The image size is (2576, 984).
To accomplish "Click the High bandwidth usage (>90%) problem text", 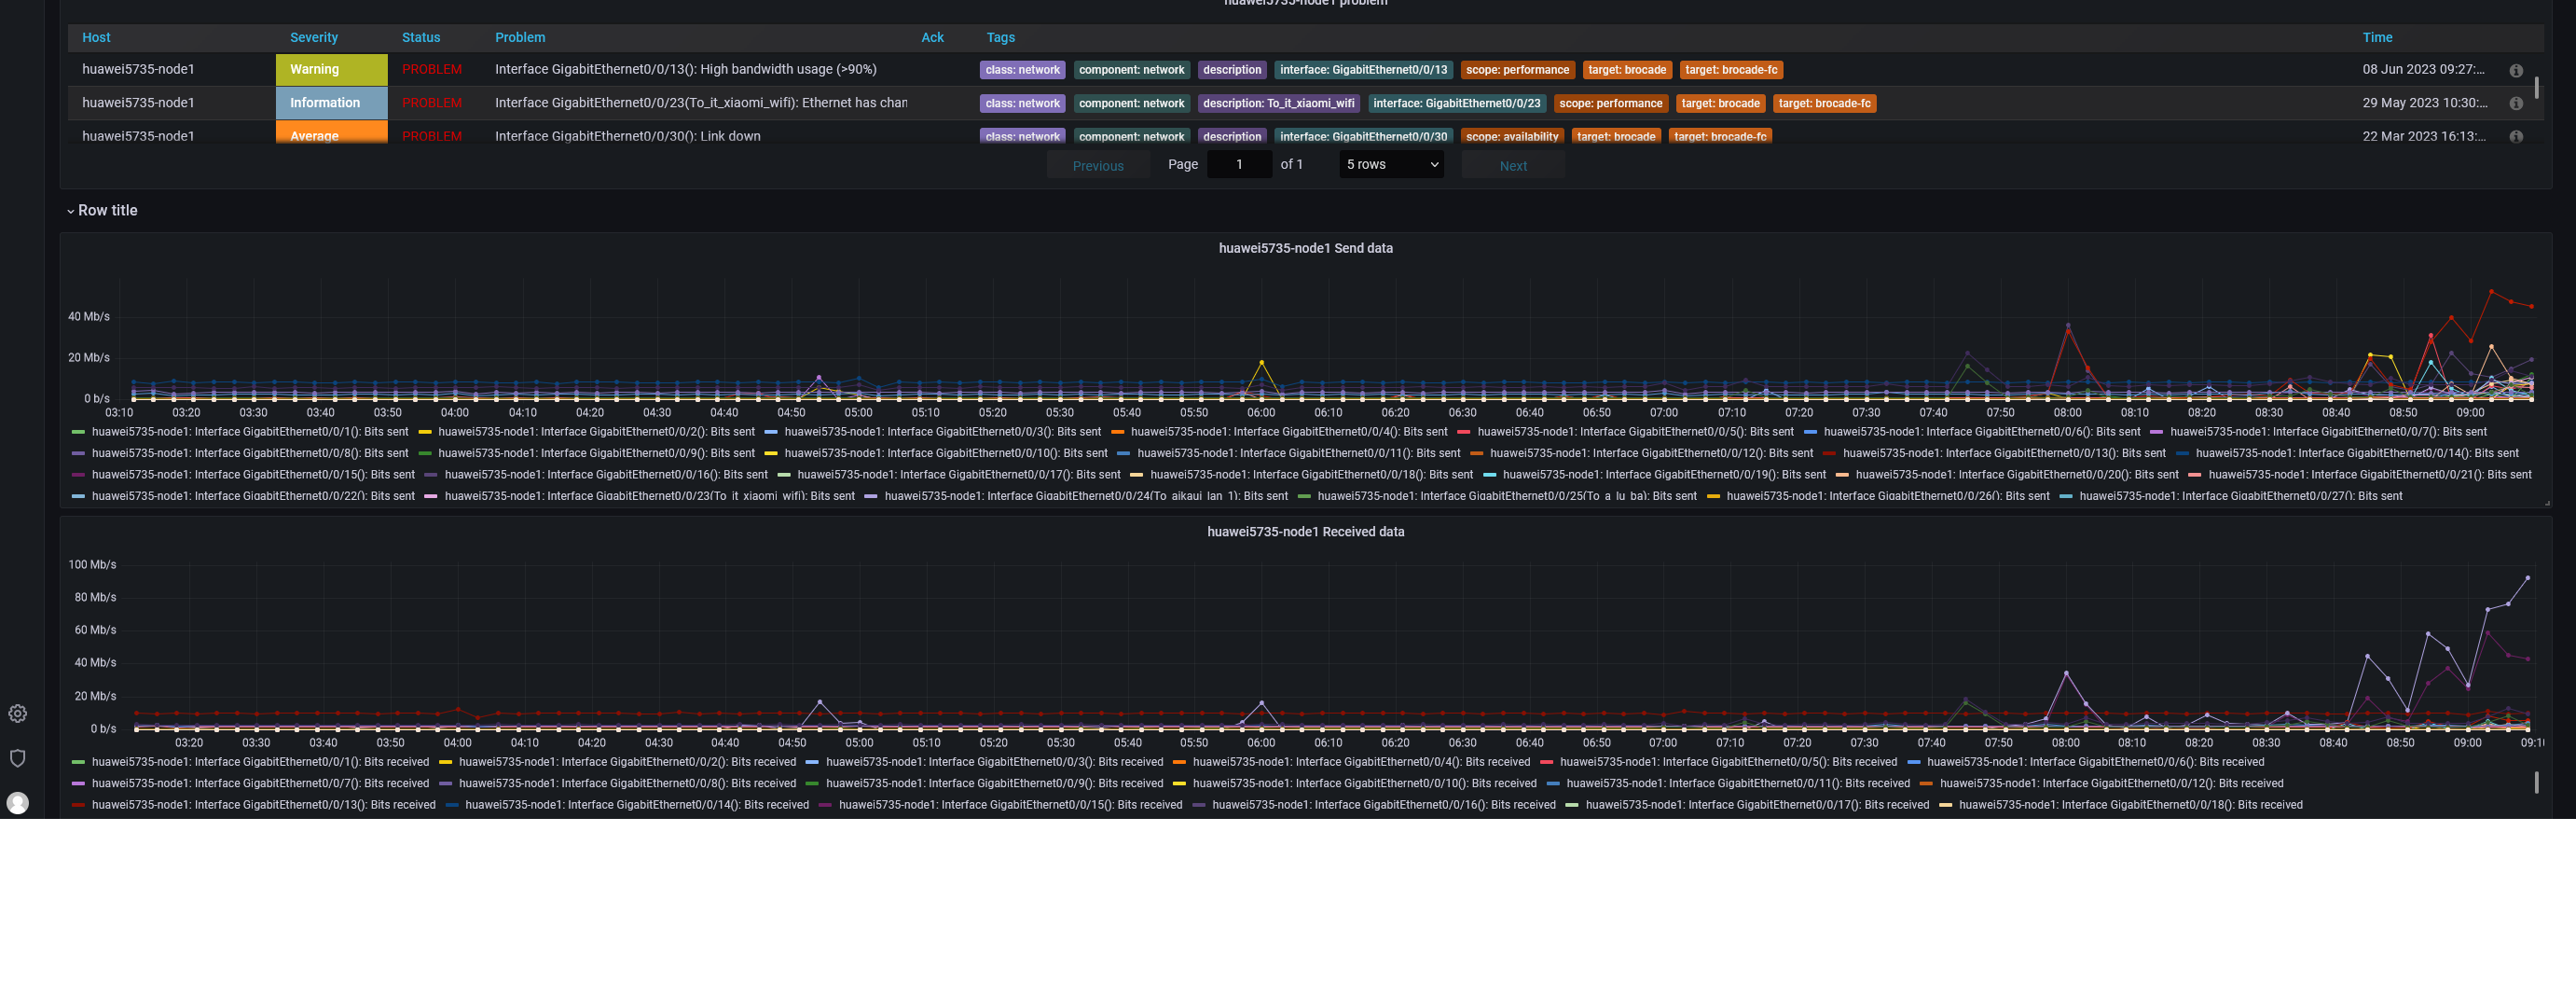I will tap(685, 69).
